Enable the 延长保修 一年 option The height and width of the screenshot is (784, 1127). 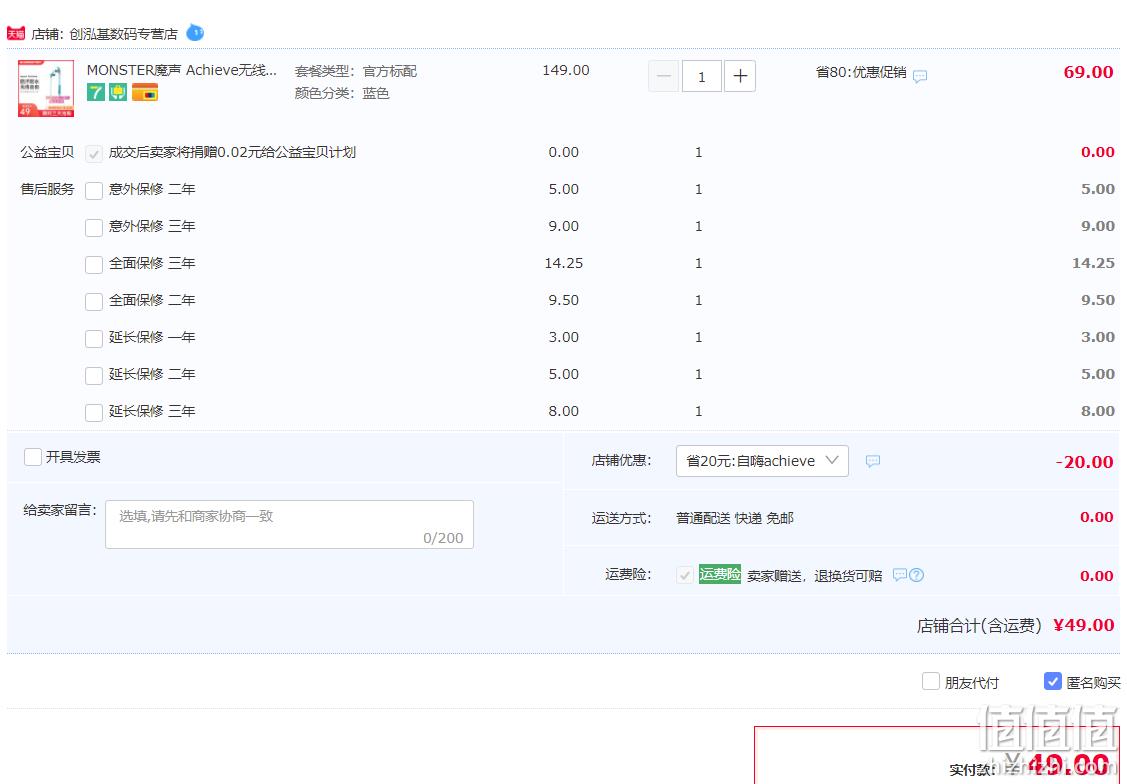coord(94,338)
